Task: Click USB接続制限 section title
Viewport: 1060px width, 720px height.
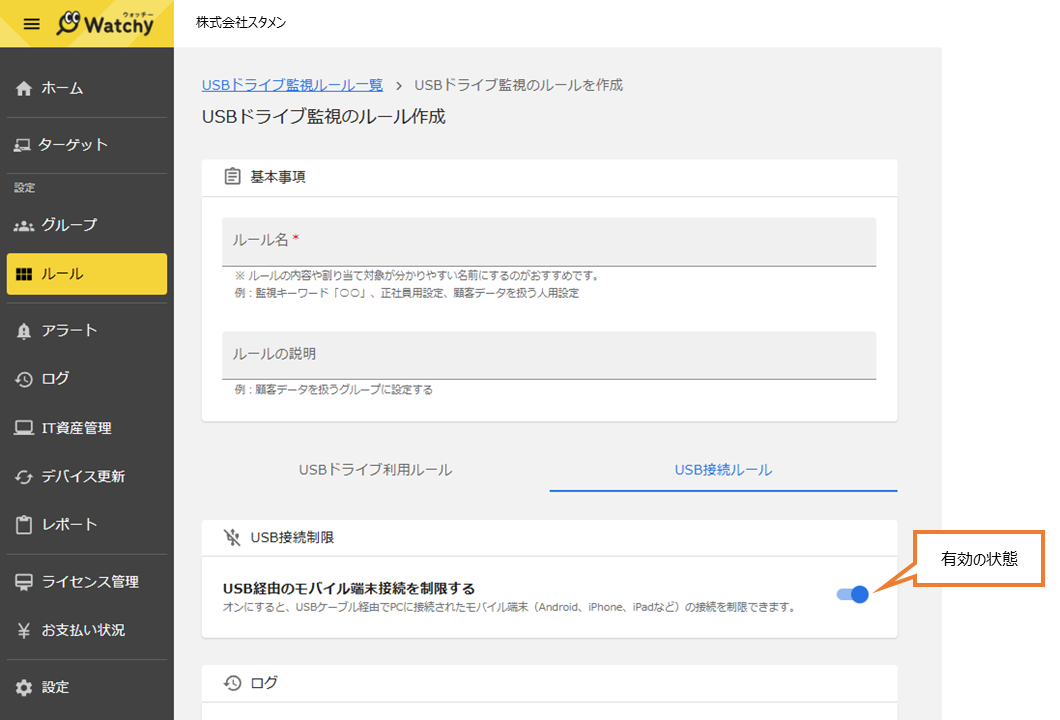Action: (292, 537)
